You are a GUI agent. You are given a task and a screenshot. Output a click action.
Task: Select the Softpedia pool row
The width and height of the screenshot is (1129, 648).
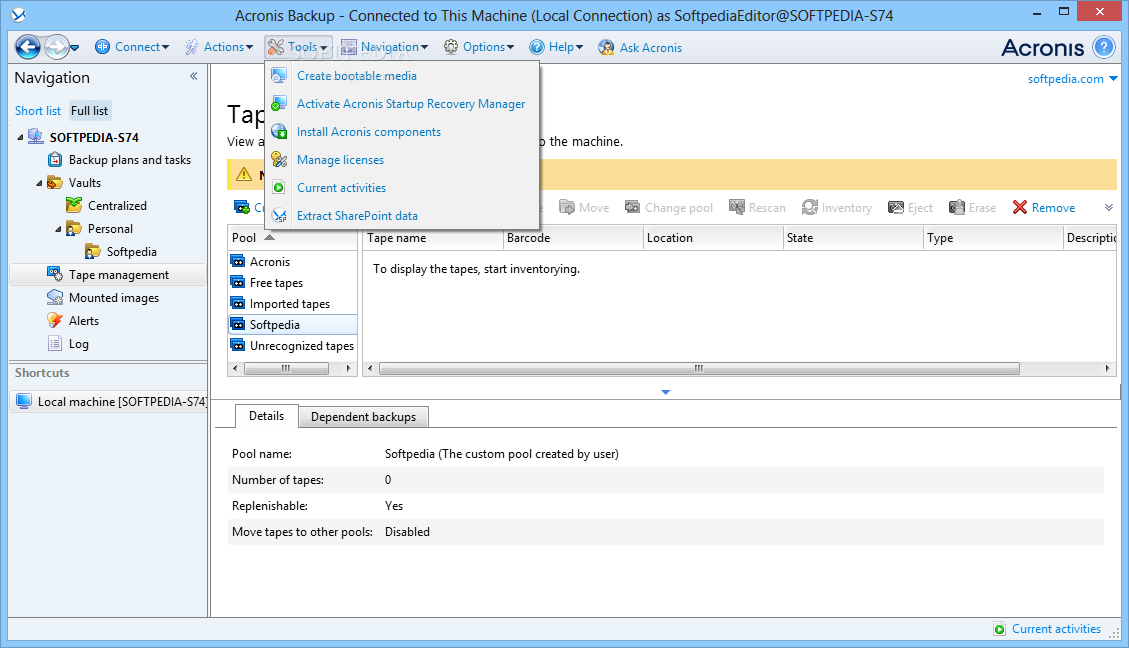click(x=292, y=325)
